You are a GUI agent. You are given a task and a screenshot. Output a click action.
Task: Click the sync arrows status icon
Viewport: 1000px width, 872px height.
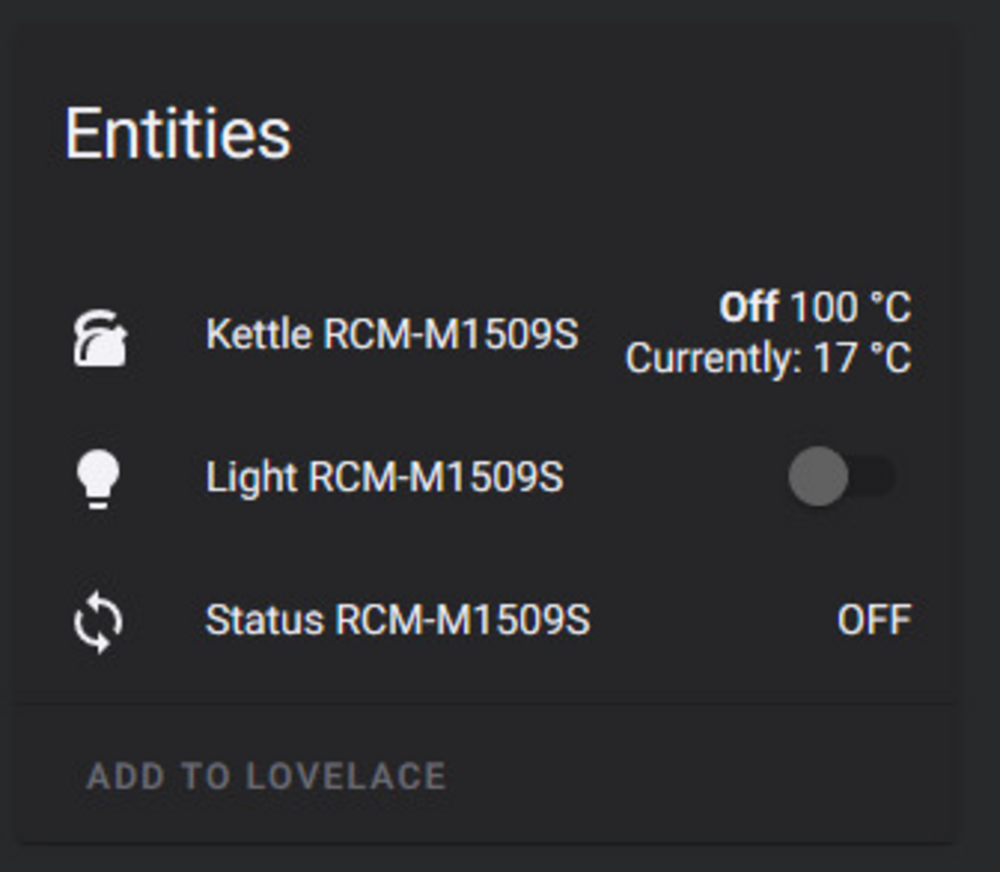(98, 622)
